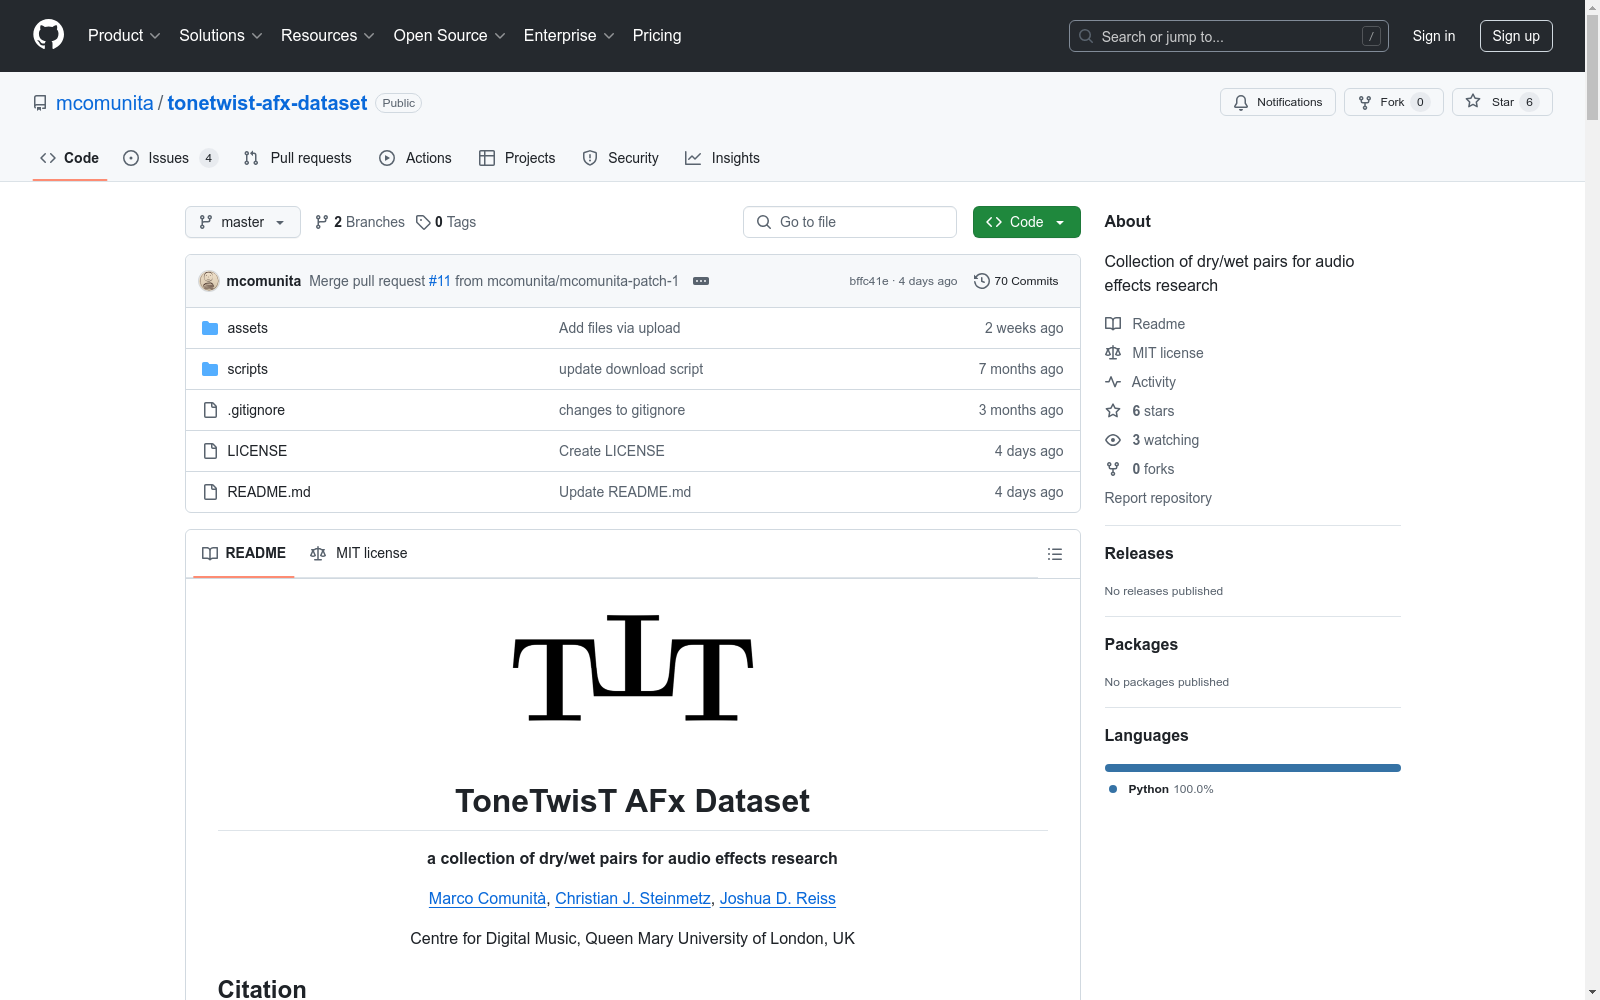
Task: Switch to MIT license tab in file viewer
Action: pyautogui.click(x=359, y=553)
